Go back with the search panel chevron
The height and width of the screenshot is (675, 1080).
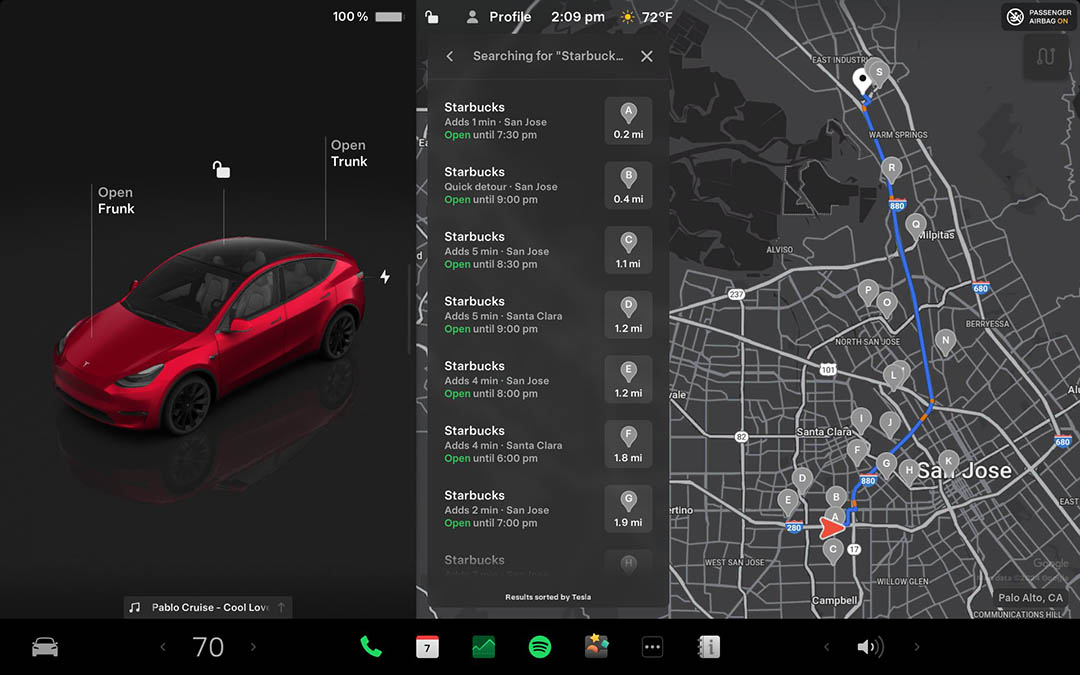(449, 56)
